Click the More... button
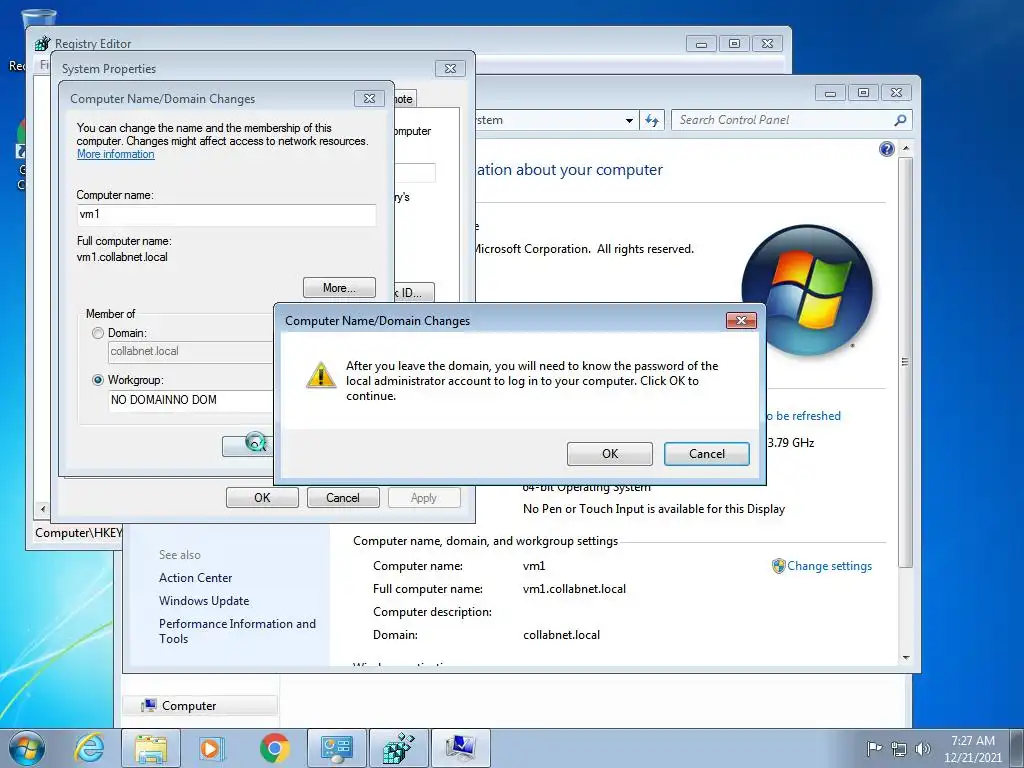1024x768 pixels. click(339, 287)
